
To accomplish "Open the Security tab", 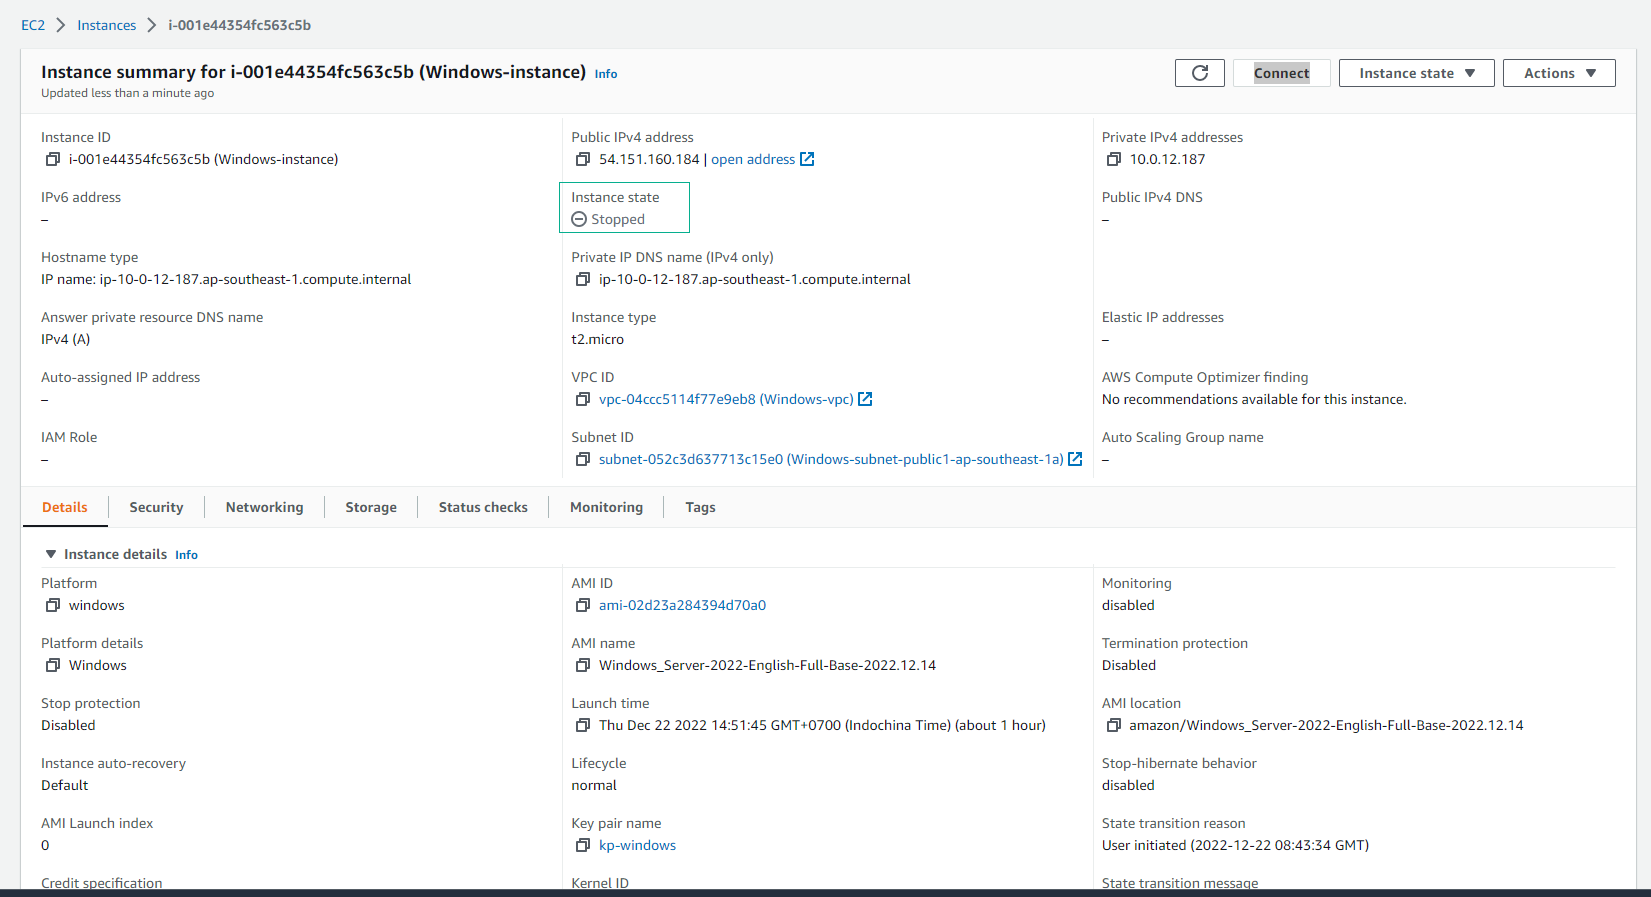I will [156, 507].
